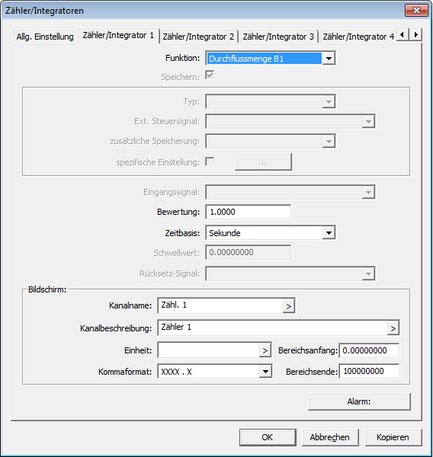Image resolution: width=433 pixels, height=457 pixels.
Task: Switch to Allg. Einstellung tab
Action: pos(45,36)
